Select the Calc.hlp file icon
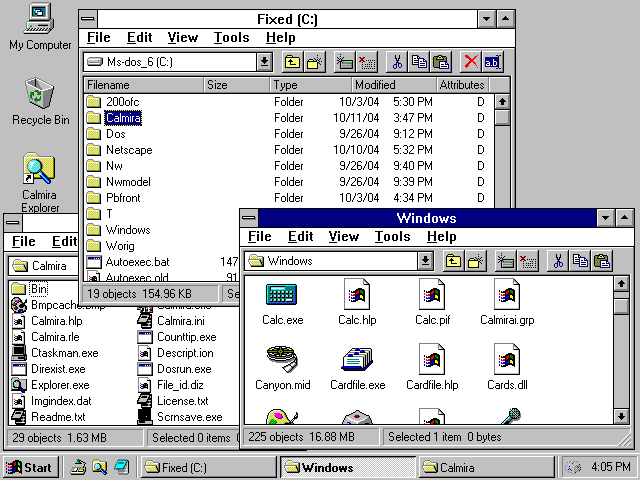Image resolution: width=640 pixels, height=480 pixels. tap(357, 302)
